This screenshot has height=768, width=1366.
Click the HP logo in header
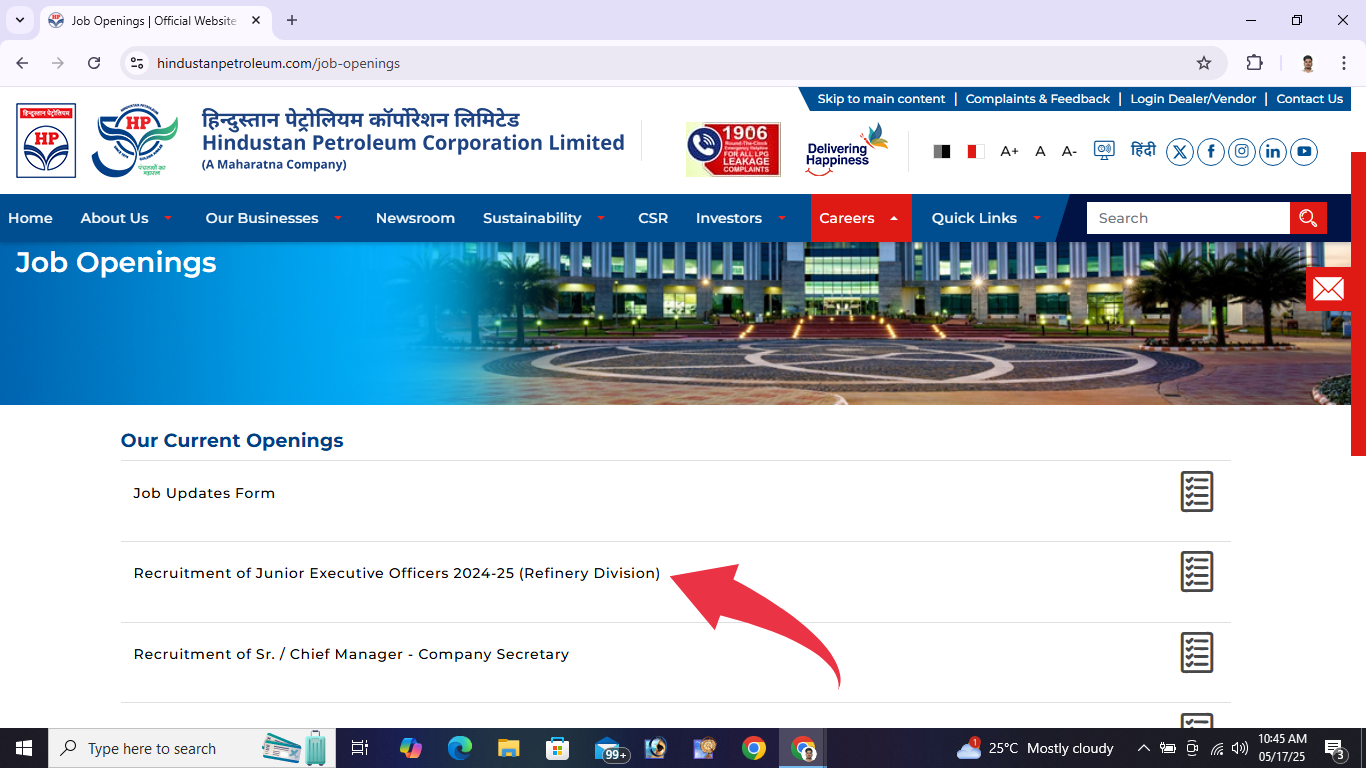[x=46, y=141]
